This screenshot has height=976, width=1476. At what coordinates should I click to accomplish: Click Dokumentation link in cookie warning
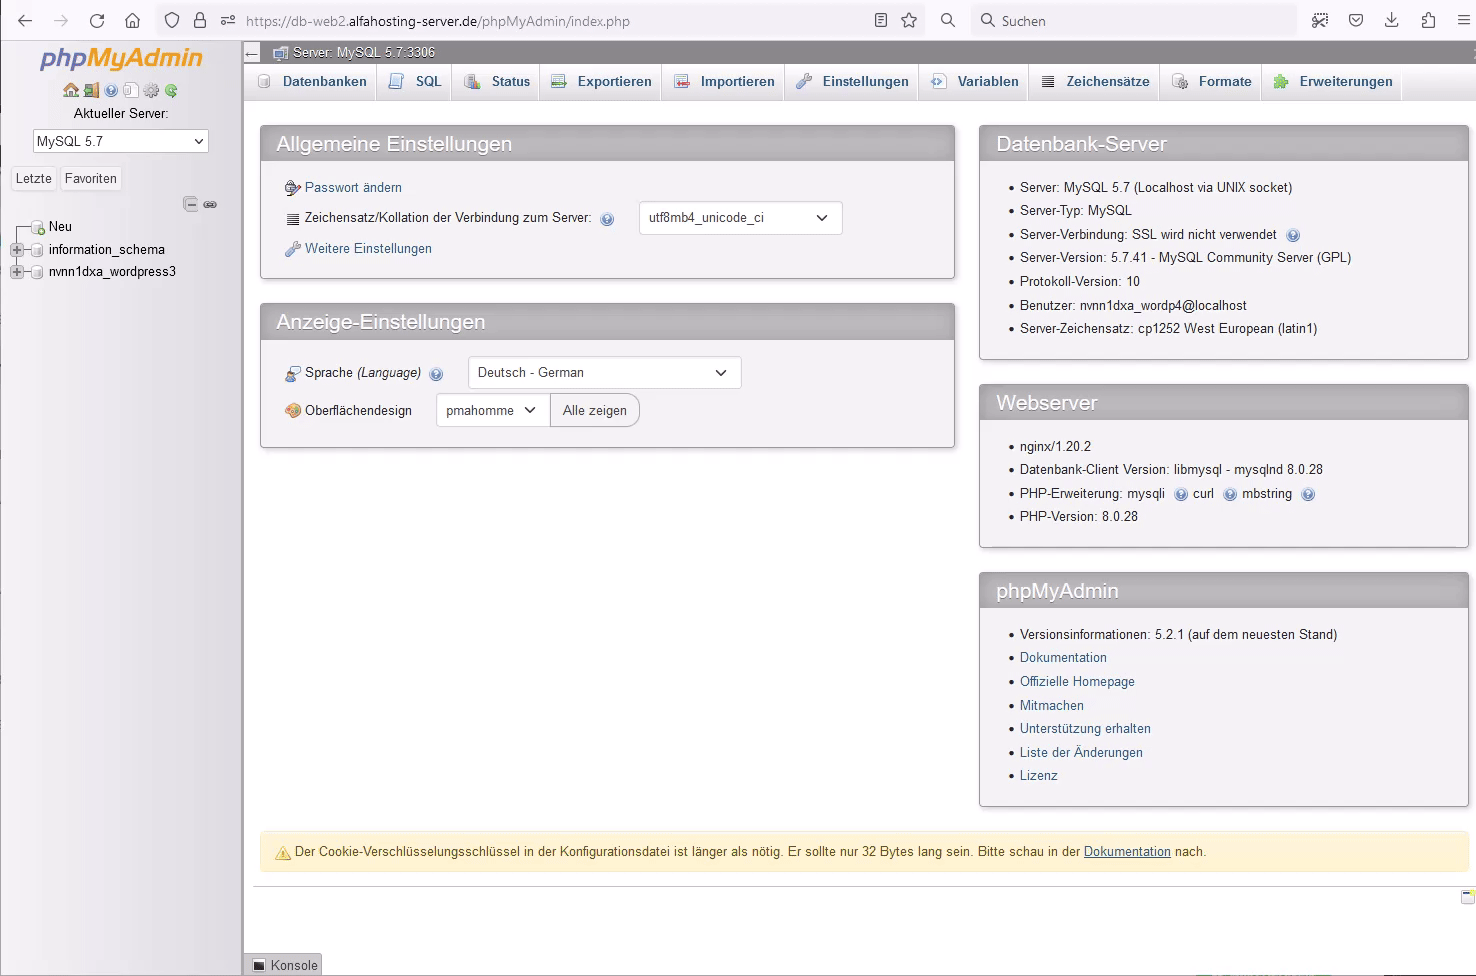click(1127, 852)
